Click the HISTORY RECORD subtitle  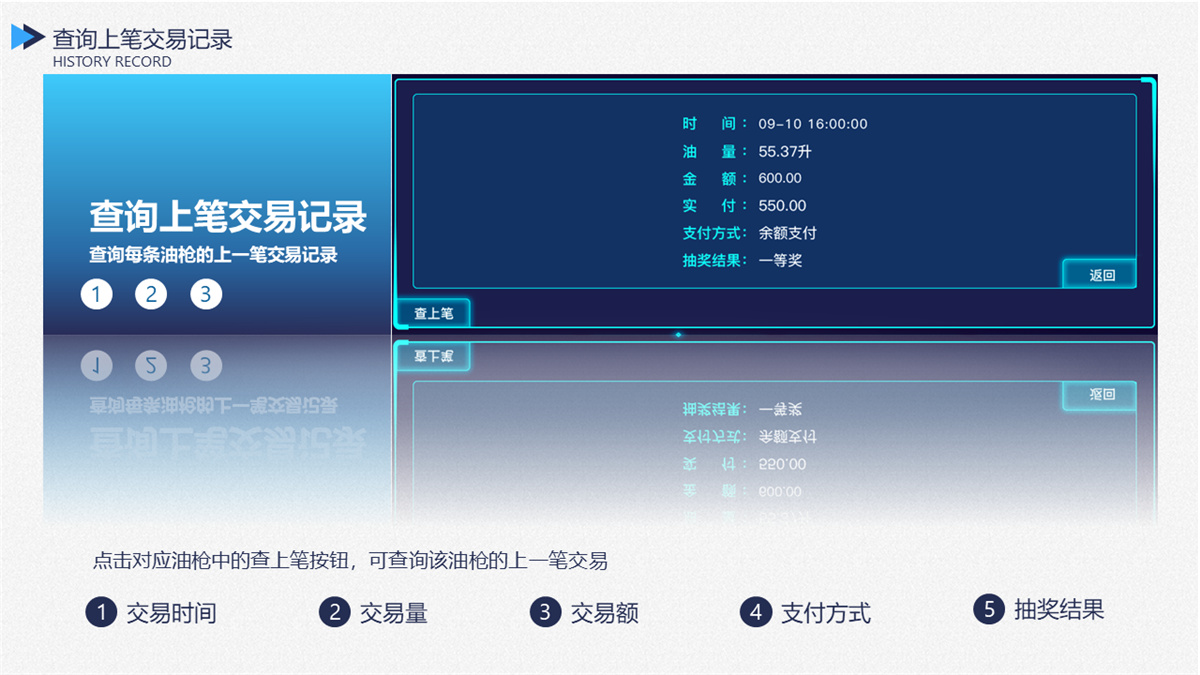(112, 62)
